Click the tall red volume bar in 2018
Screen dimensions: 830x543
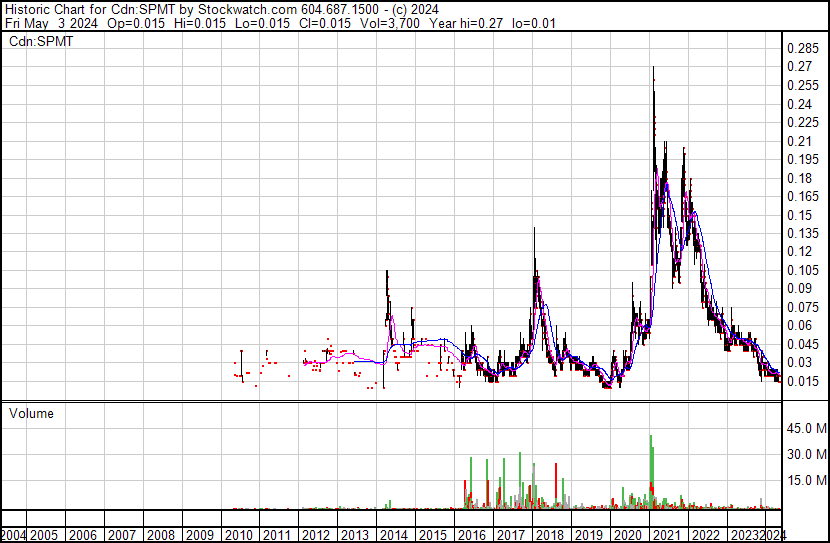click(x=556, y=486)
